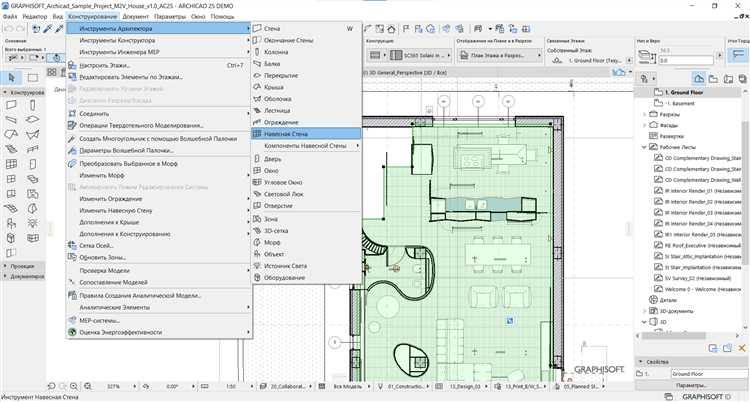This screenshot has width=750, height=402.
Task: Choose Стена from the architect tools submenu
Action: (x=306, y=29)
